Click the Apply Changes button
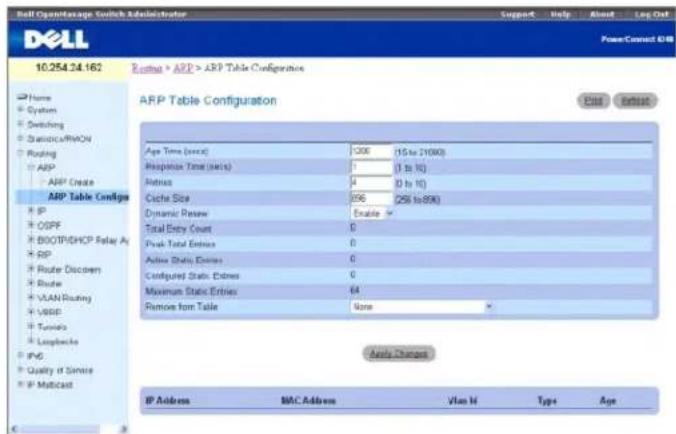Viewport: 676px width, 434px height. [399, 353]
